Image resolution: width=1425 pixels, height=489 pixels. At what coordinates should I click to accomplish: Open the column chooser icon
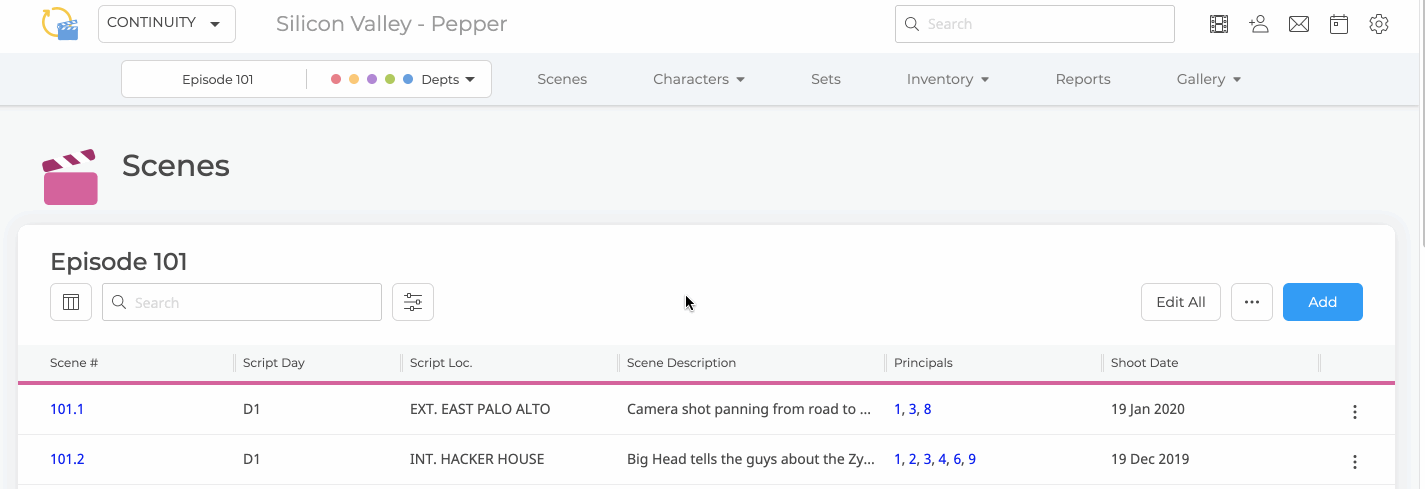[71, 302]
